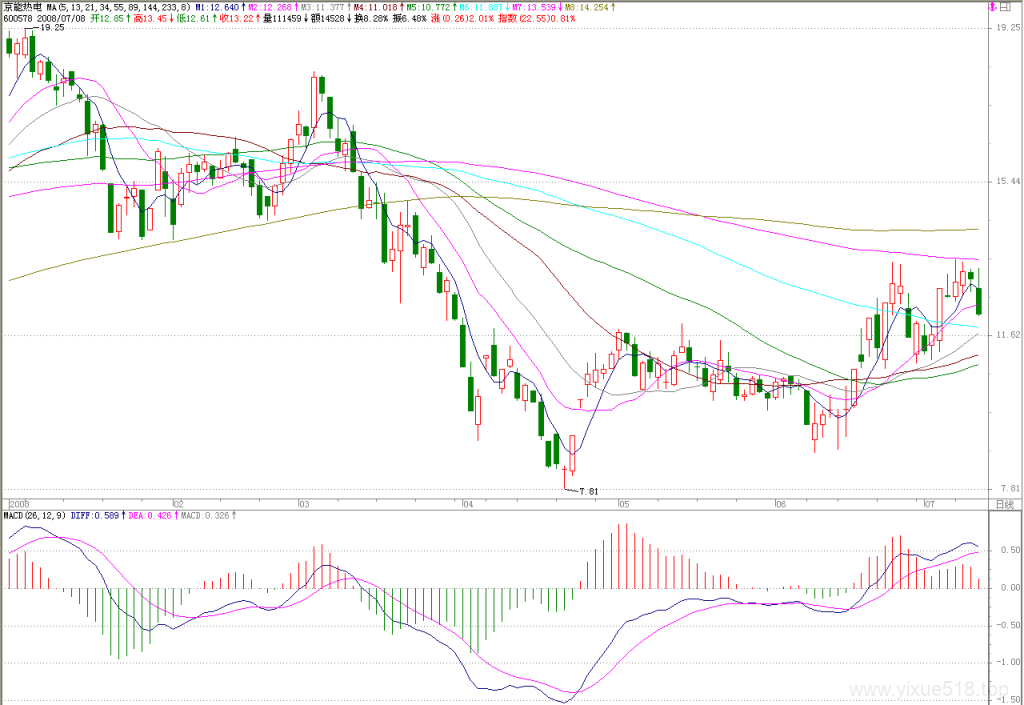Click stock code 600578 in info line

pyautogui.click(x=18, y=18)
